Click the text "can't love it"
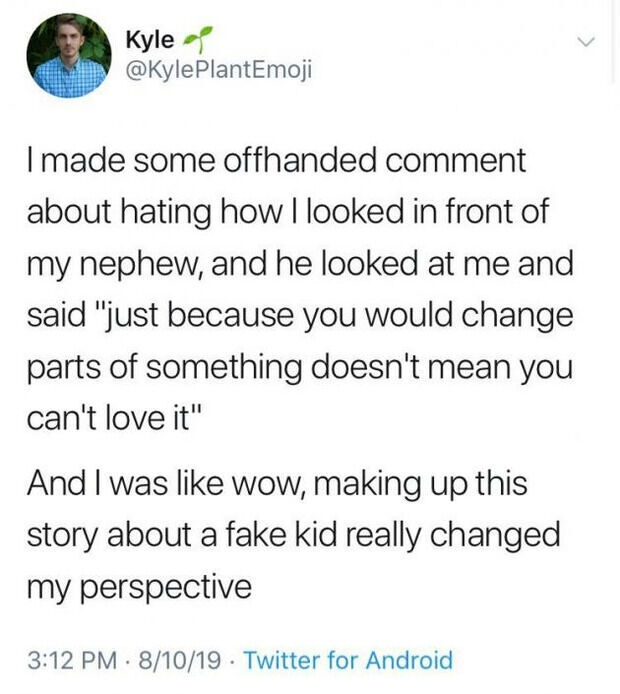The width and height of the screenshot is (620, 694). (115, 419)
